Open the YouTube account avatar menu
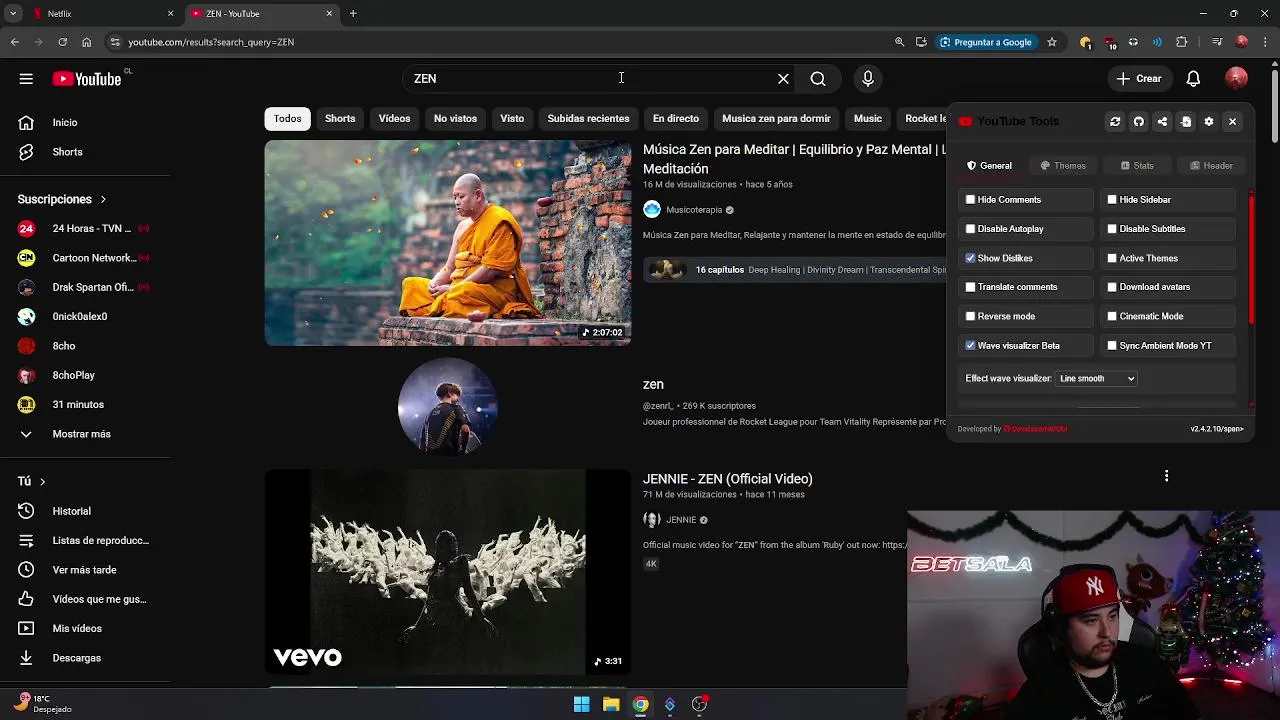 pos(1237,79)
